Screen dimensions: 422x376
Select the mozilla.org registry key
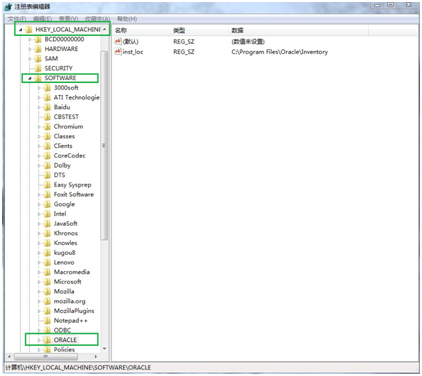tap(69, 301)
